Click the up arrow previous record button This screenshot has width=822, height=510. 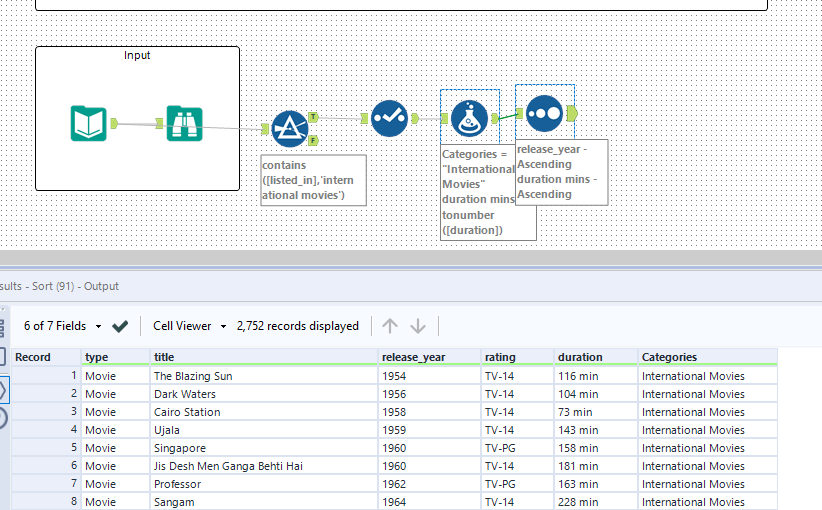coord(390,326)
